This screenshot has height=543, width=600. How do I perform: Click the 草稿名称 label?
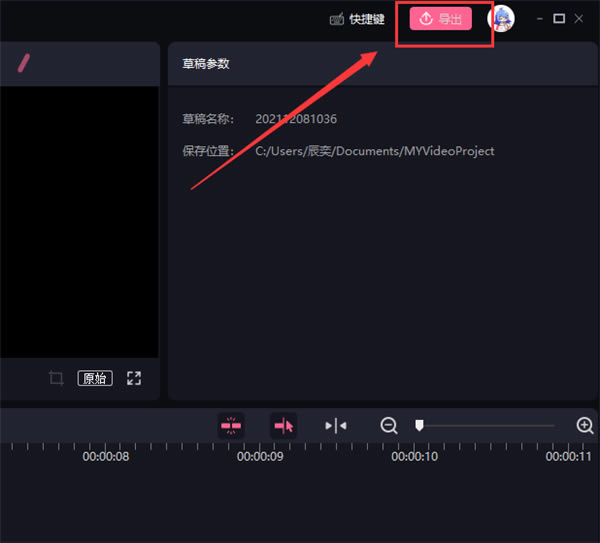pyautogui.click(x=208, y=119)
